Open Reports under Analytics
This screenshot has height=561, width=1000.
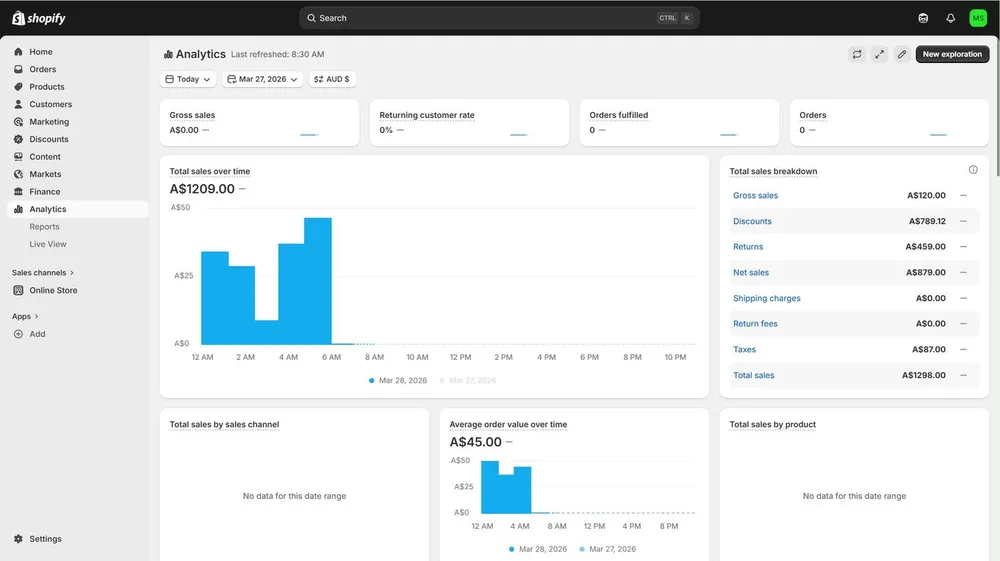(x=44, y=226)
